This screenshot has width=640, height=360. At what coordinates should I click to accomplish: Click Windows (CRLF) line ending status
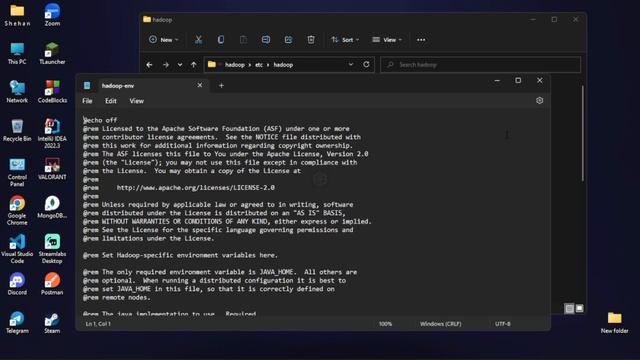(x=440, y=324)
